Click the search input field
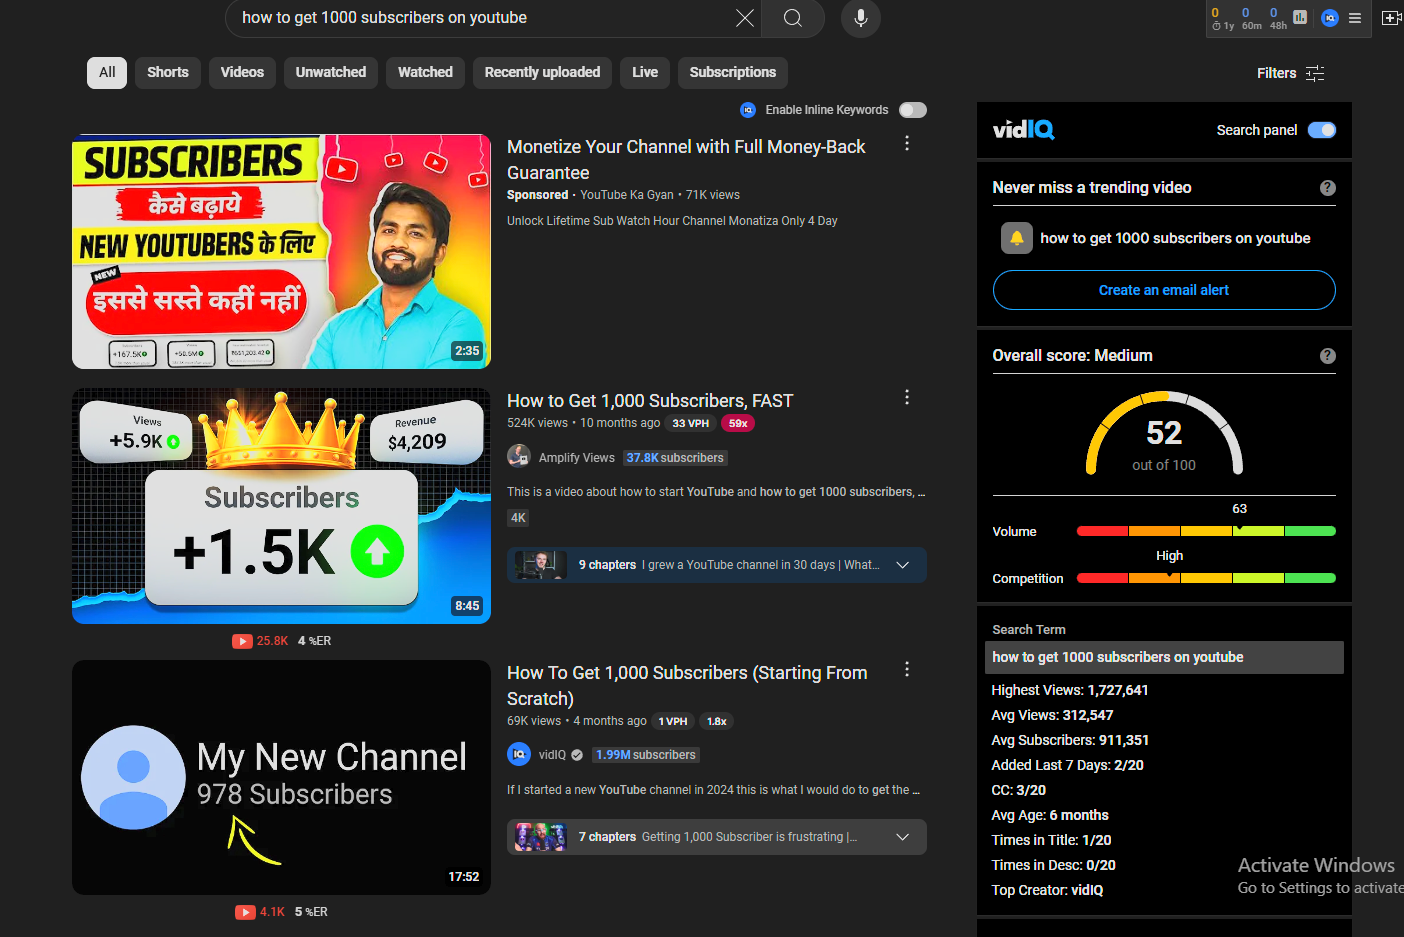This screenshot has width=1404, height=937. click(x=485, y=18)
